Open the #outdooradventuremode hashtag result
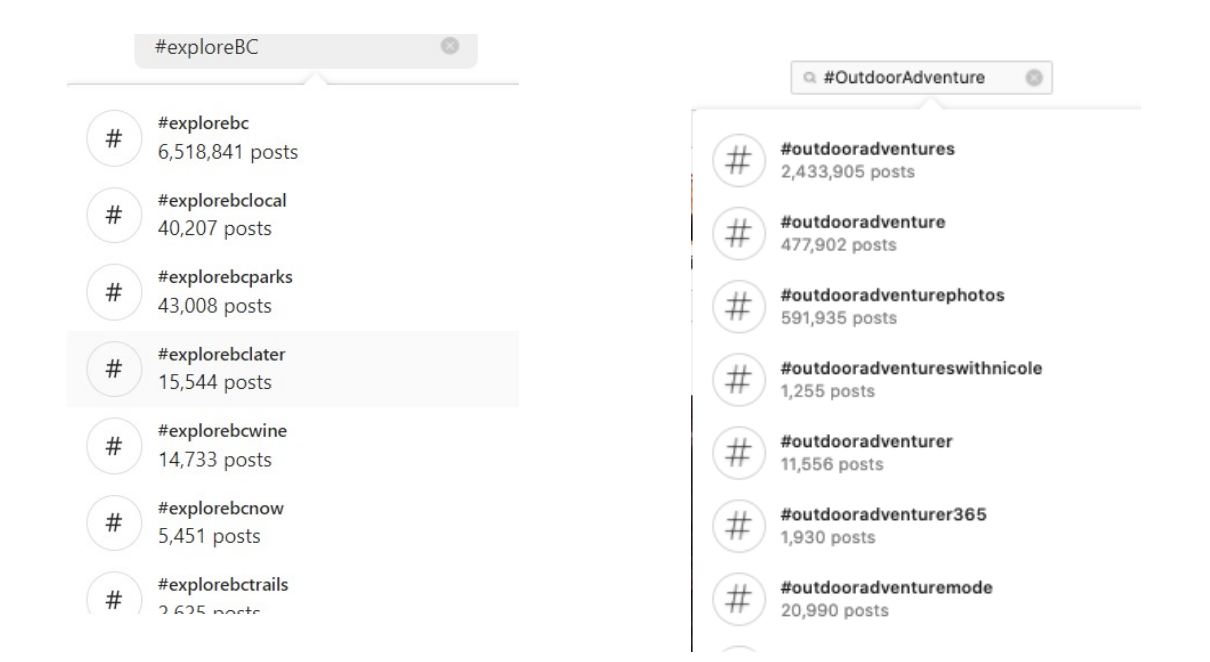Image resolution: width=1210 pixels, height=662 pixels. 885,598
